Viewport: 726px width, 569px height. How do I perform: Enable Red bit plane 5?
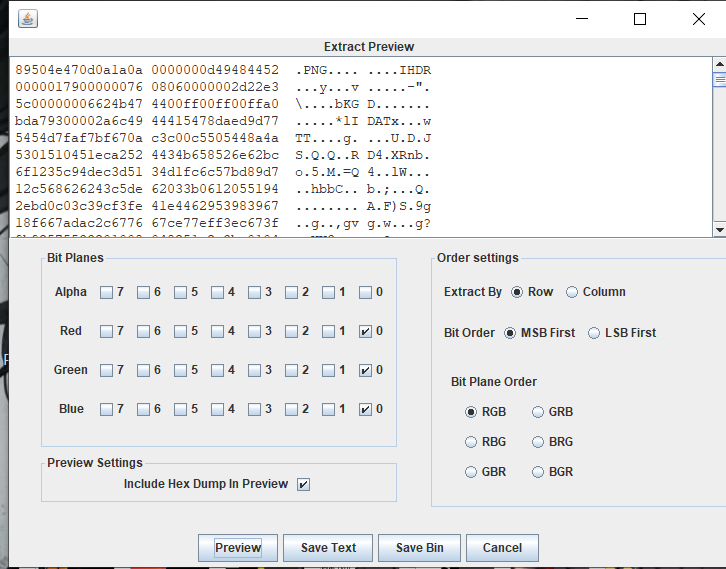[181, 331]
